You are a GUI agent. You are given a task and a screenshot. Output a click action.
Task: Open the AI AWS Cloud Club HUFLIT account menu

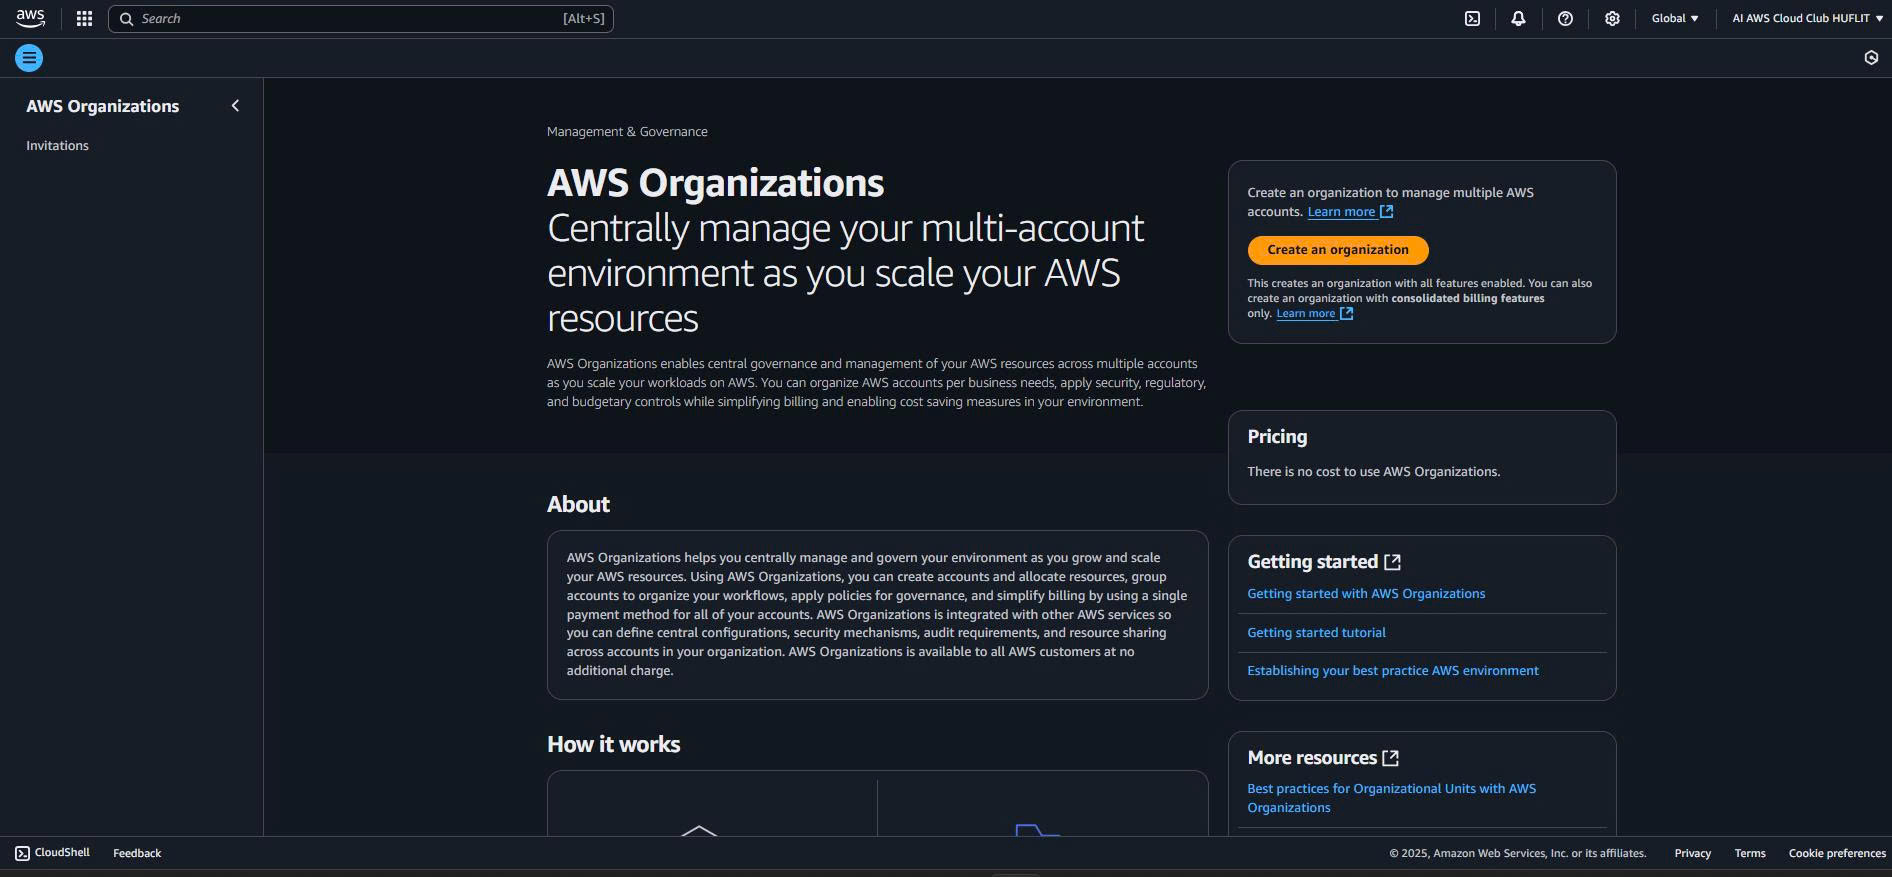coord(1807,18)
